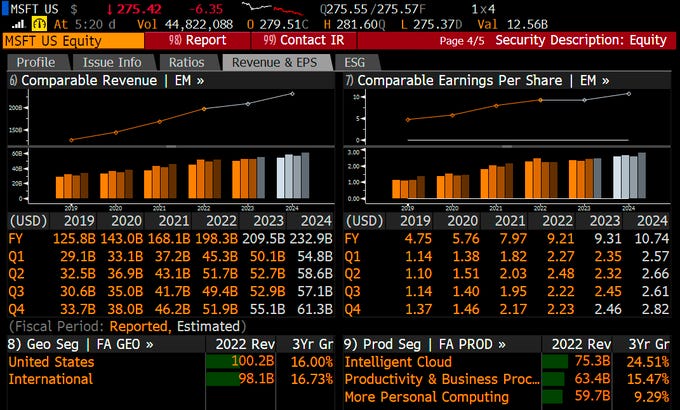Select More Personal Computing segment
Image resolution: width=680 pixels, height=410 pixels.
coord(507,397)
